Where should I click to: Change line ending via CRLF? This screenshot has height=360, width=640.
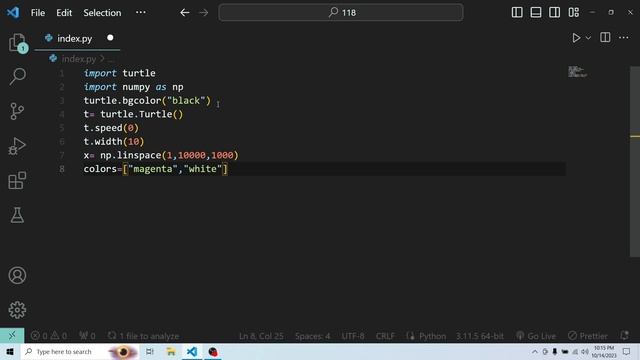pyautogui.click(x=385, y=336)
